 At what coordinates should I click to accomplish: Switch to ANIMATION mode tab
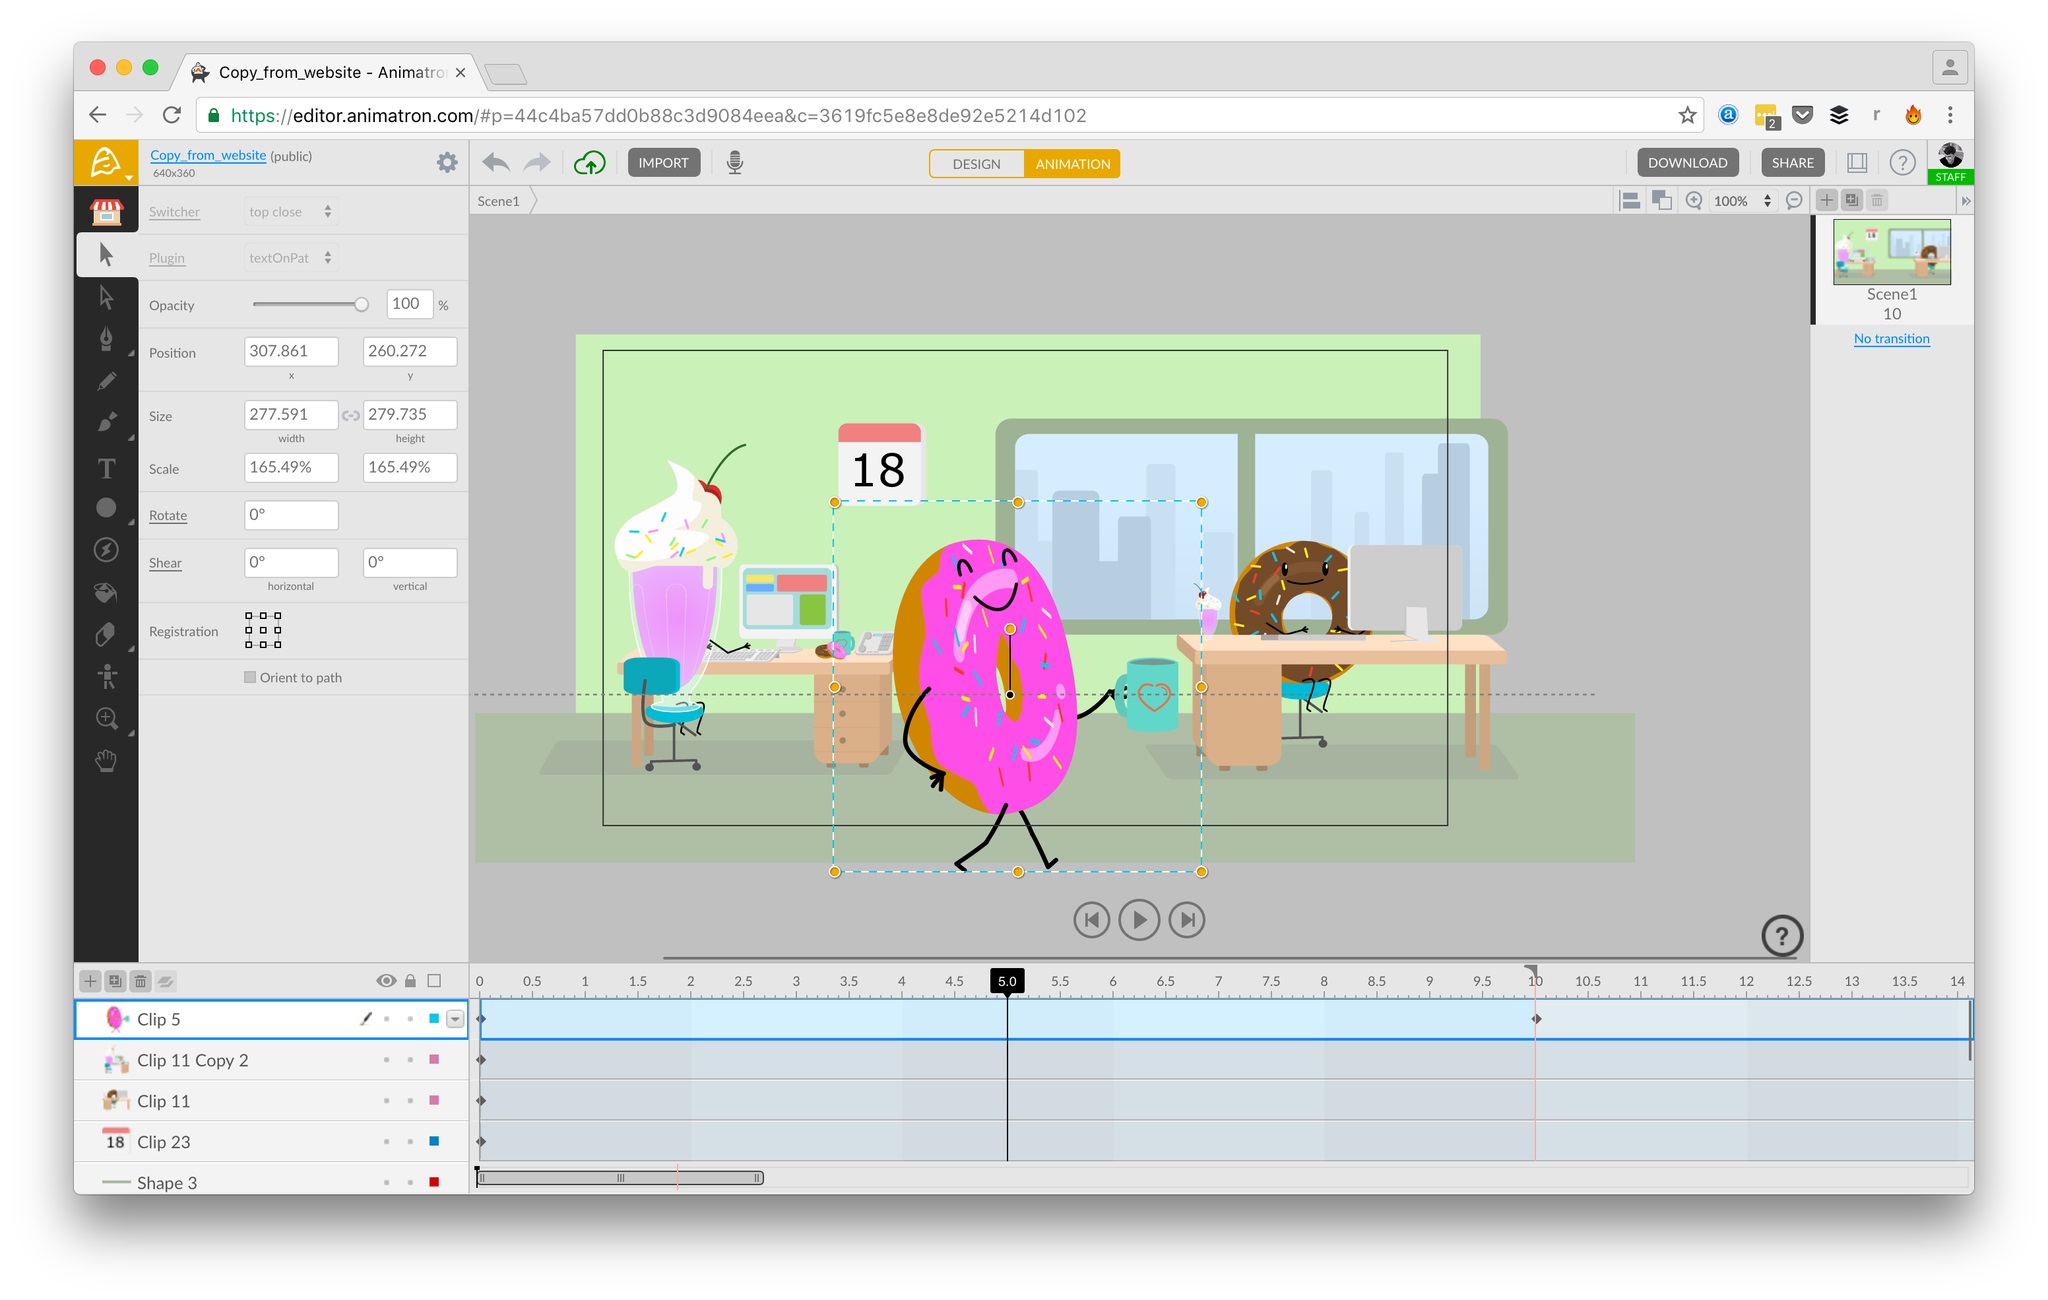point(1072,164)
